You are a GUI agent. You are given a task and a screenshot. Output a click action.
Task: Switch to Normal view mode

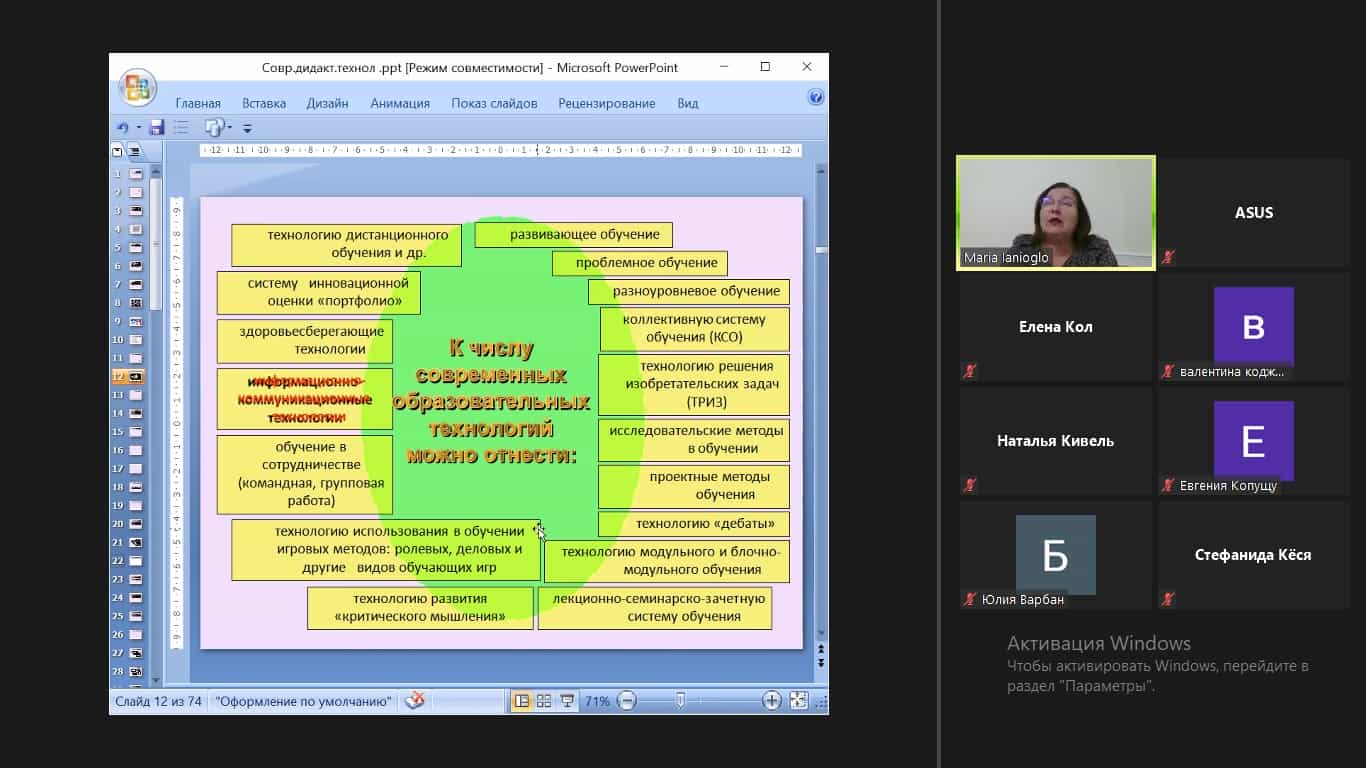click(521, 701)
